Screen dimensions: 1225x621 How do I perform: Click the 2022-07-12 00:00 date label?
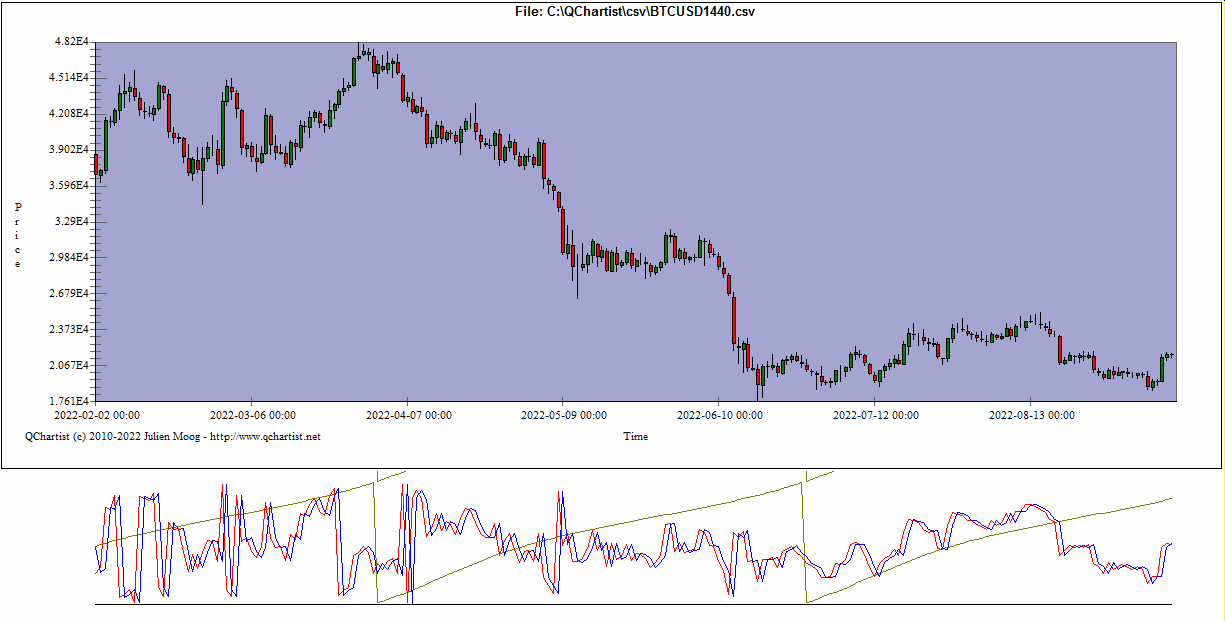(x=876, y=414)
